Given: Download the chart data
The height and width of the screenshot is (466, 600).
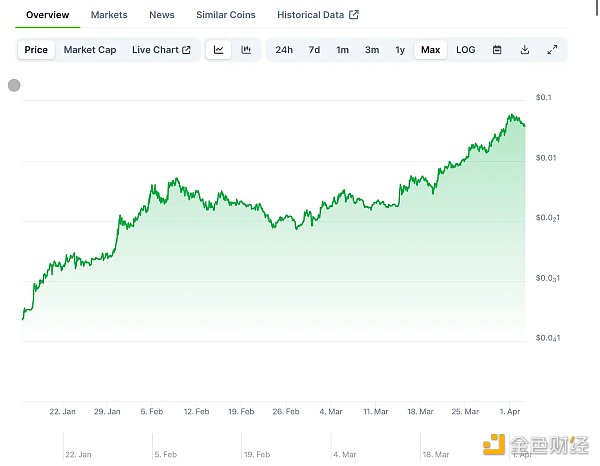Looking at the screenshot, I should (x=525, y=49).
